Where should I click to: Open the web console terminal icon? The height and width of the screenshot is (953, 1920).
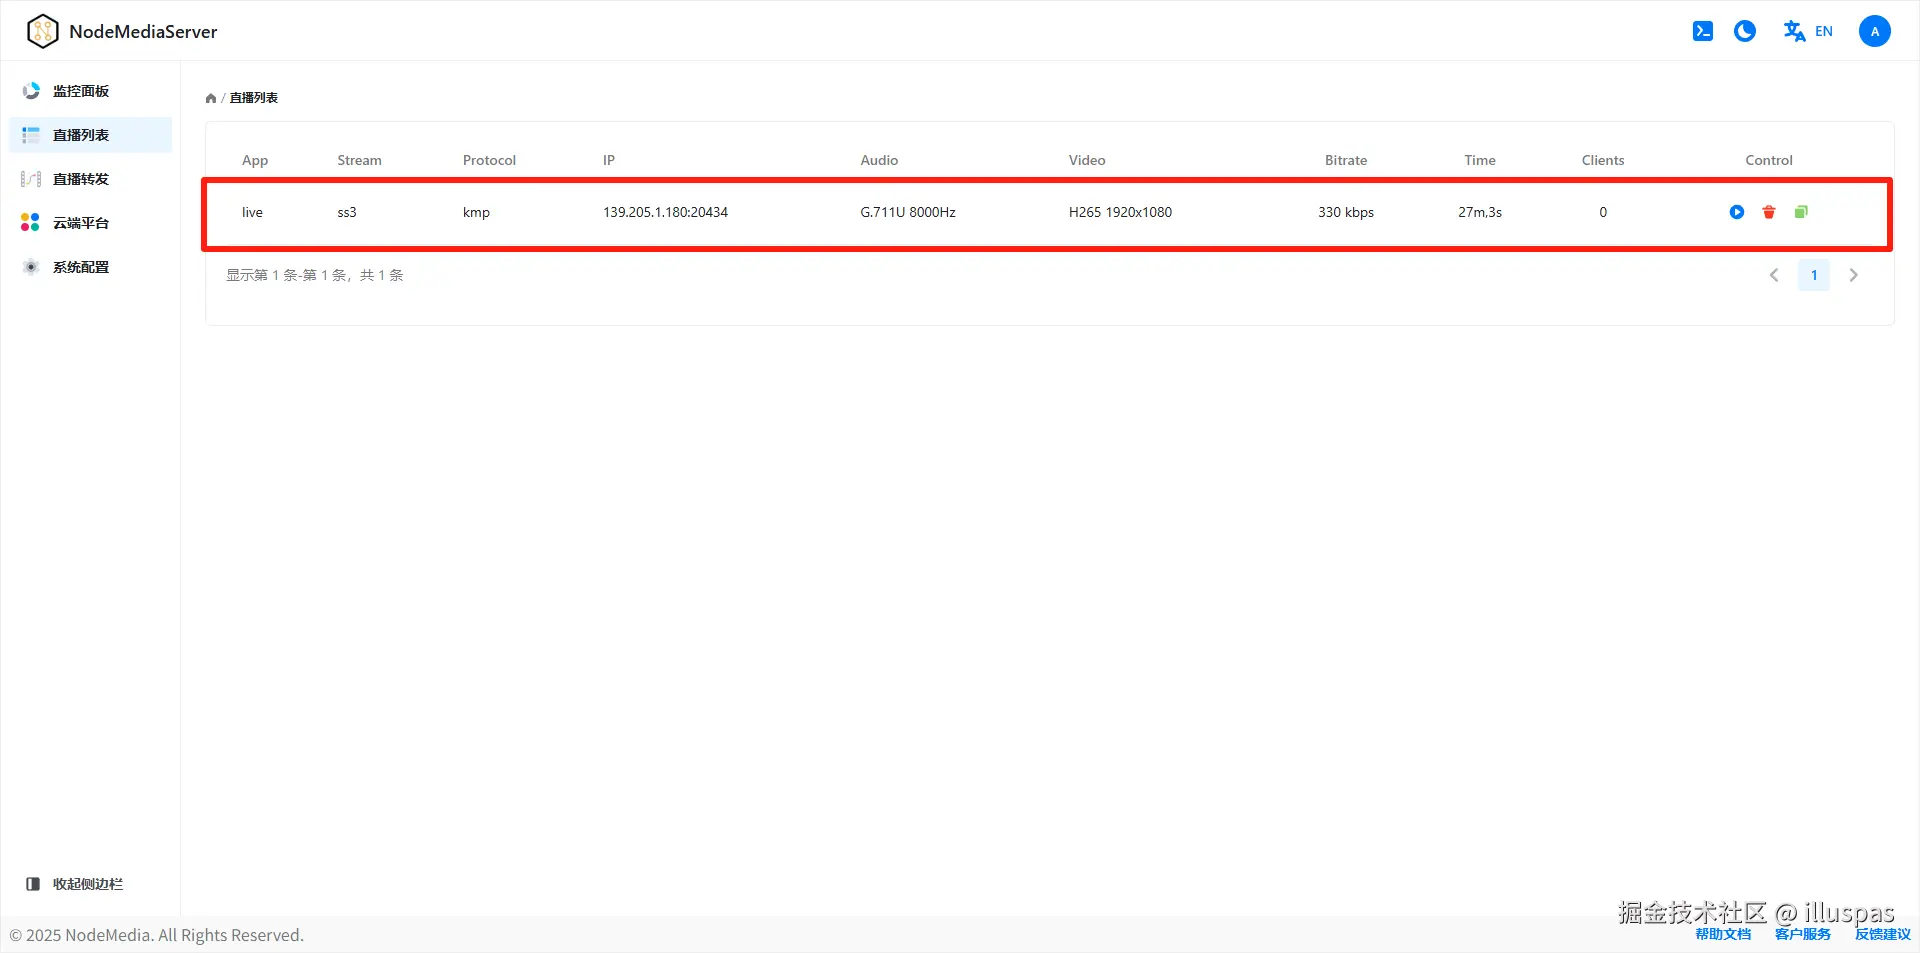tap(1702, 31)
